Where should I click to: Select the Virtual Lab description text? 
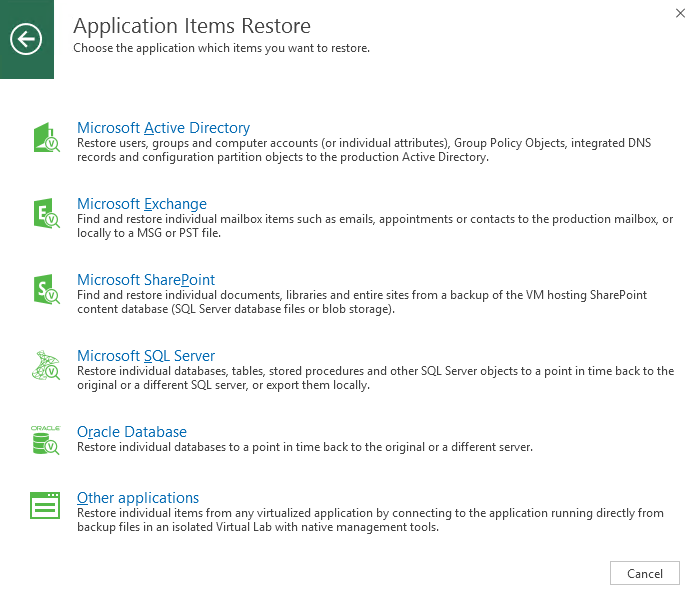pyautogui.click(x=370, y=520)
